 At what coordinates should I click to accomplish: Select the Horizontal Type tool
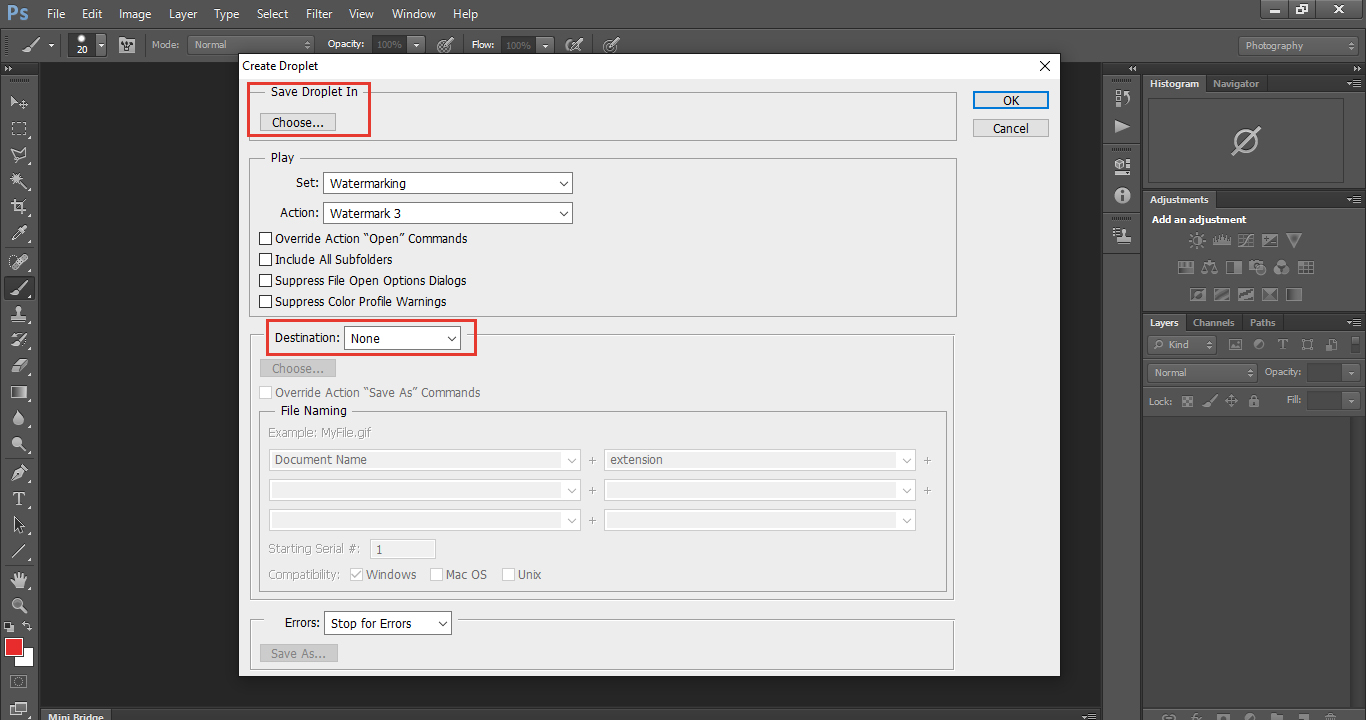19,498
